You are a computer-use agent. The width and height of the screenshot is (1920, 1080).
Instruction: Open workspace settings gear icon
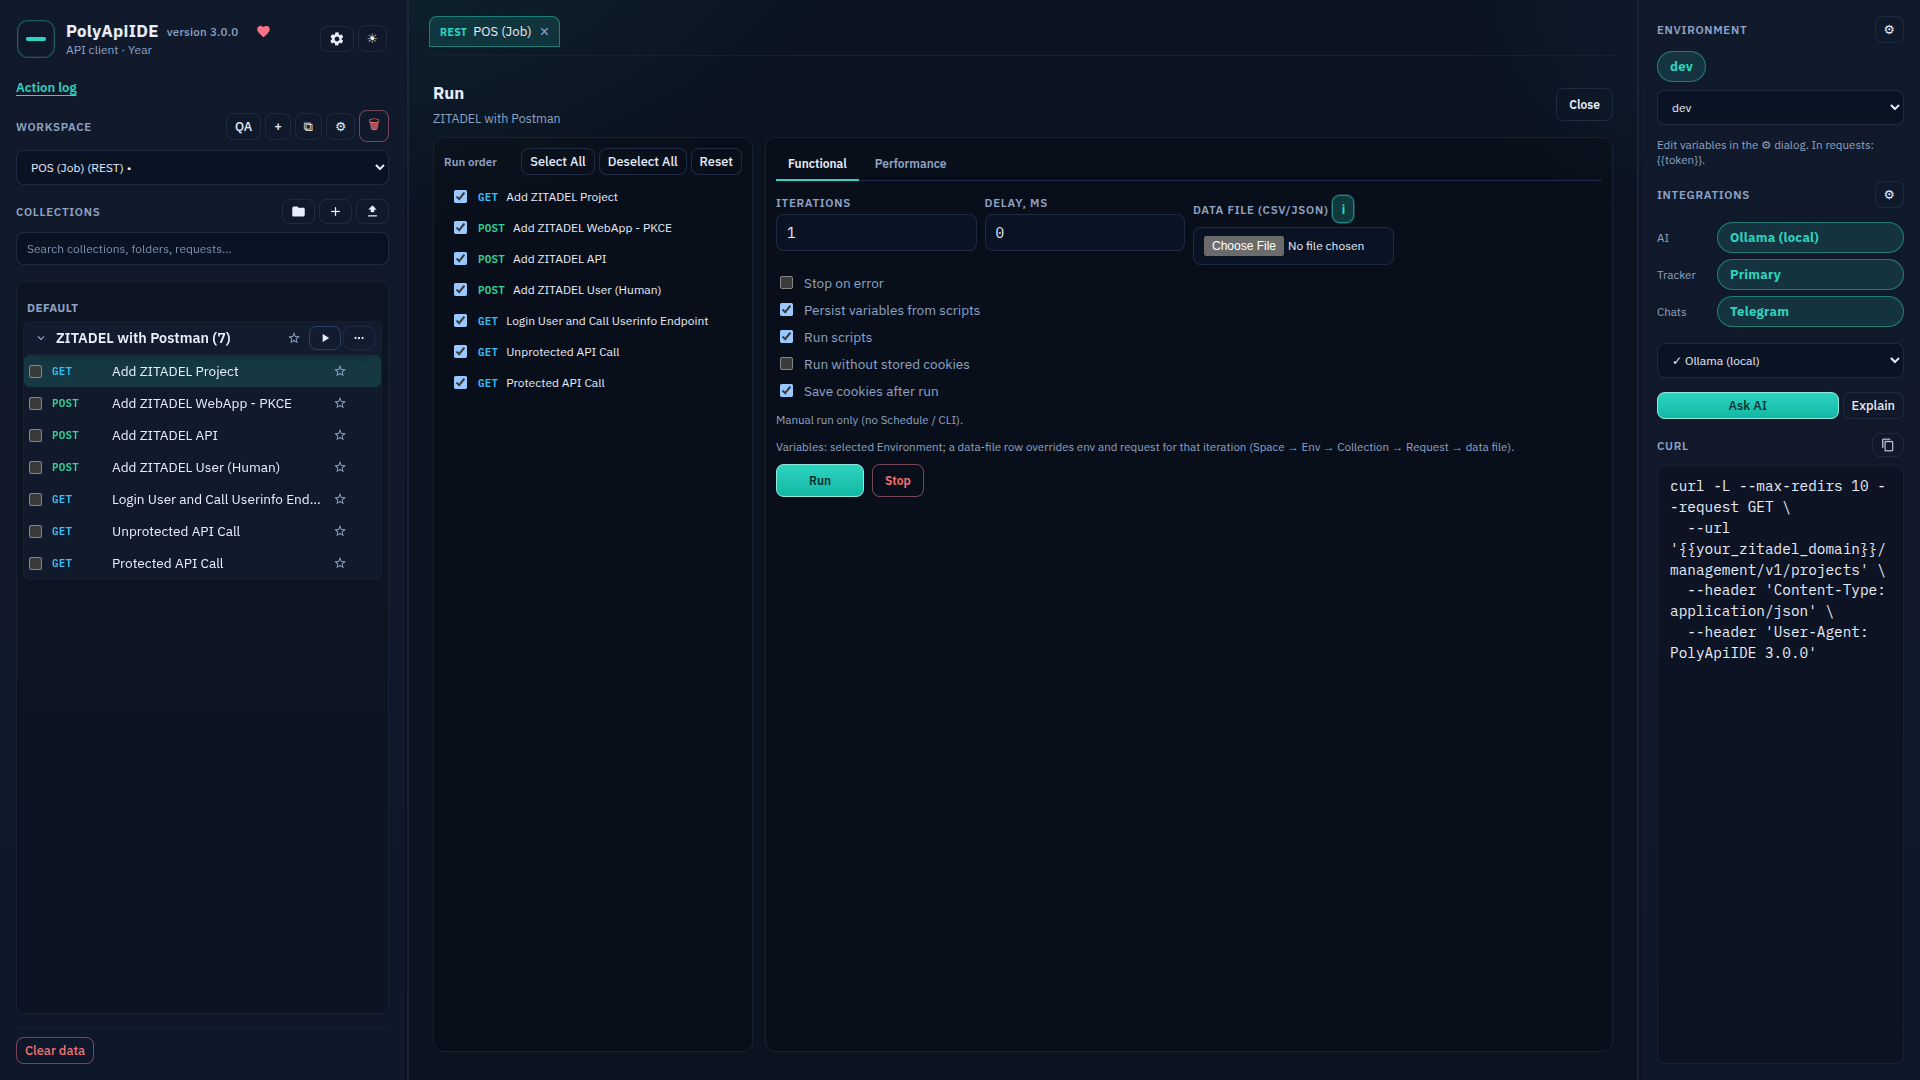340,127
